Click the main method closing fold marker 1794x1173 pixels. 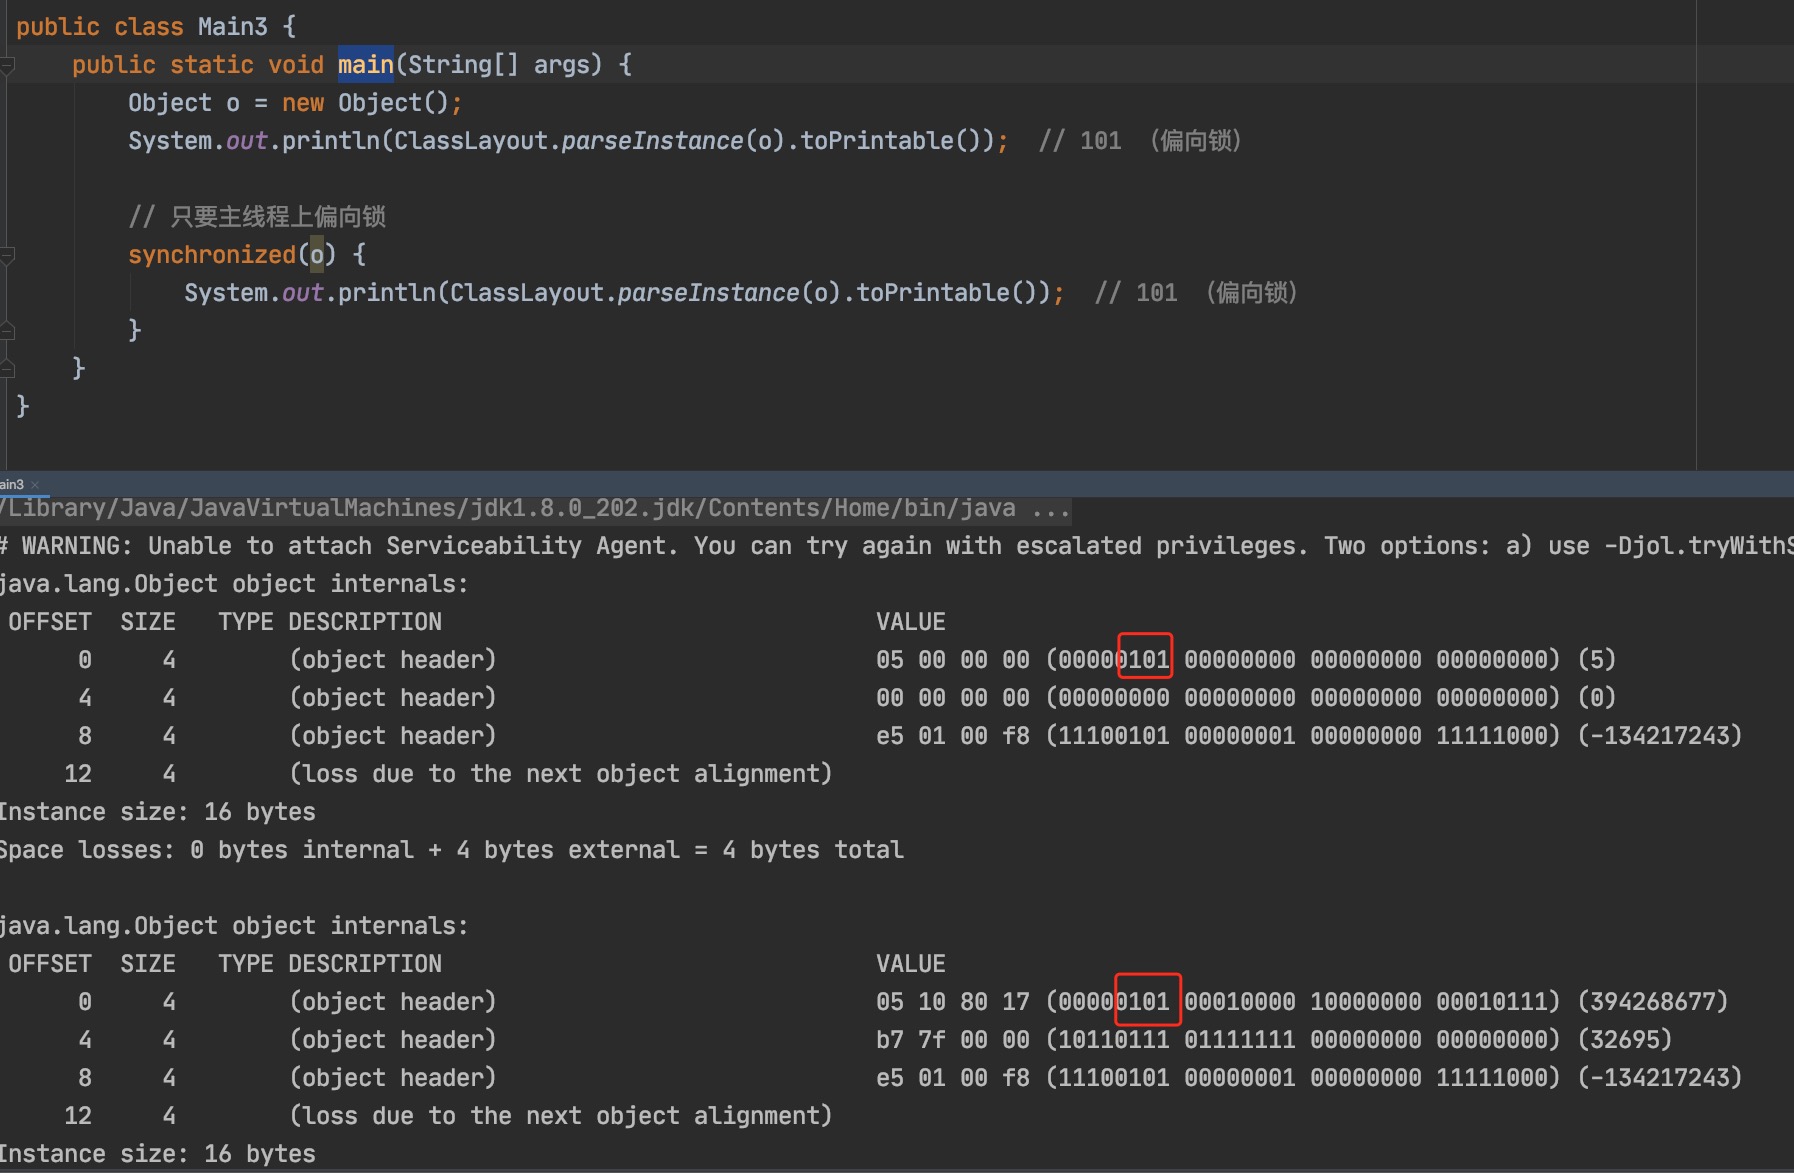[7, 369]
